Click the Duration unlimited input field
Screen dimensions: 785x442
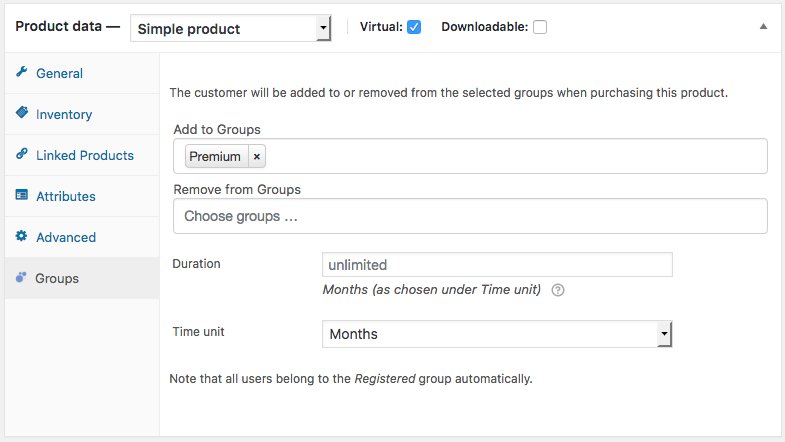coord(497,264)
